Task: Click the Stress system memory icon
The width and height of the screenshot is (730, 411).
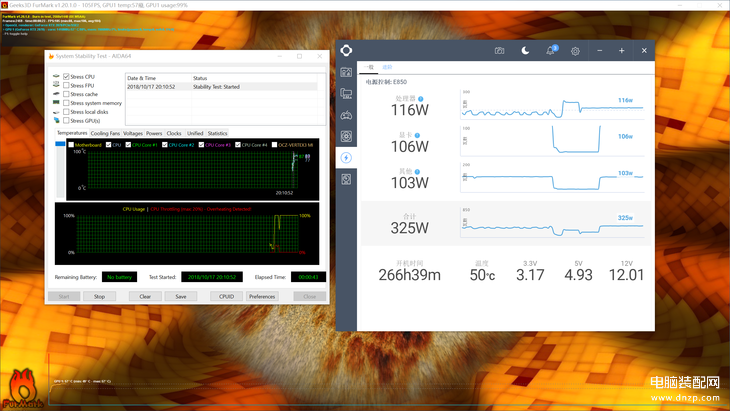Action: [56, 103]
